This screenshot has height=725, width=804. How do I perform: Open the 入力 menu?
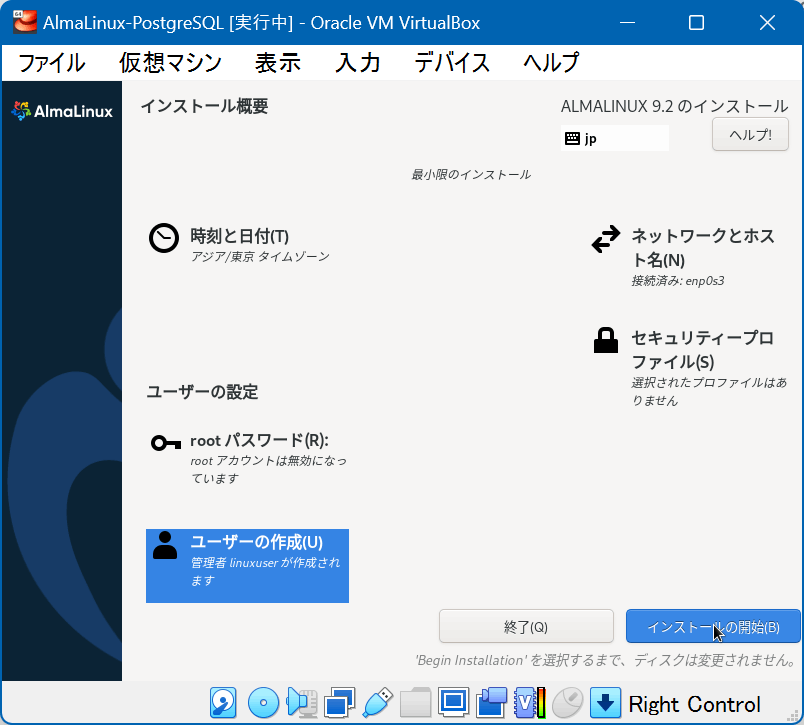[357, 63]
